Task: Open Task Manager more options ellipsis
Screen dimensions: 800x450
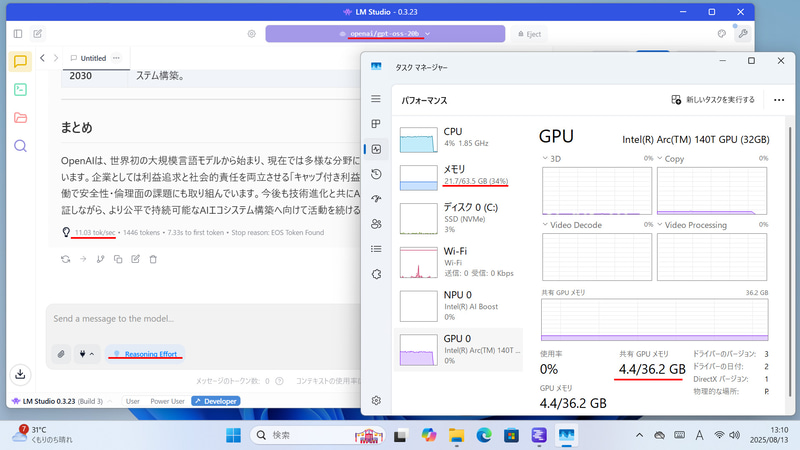Action: [779, 99]
